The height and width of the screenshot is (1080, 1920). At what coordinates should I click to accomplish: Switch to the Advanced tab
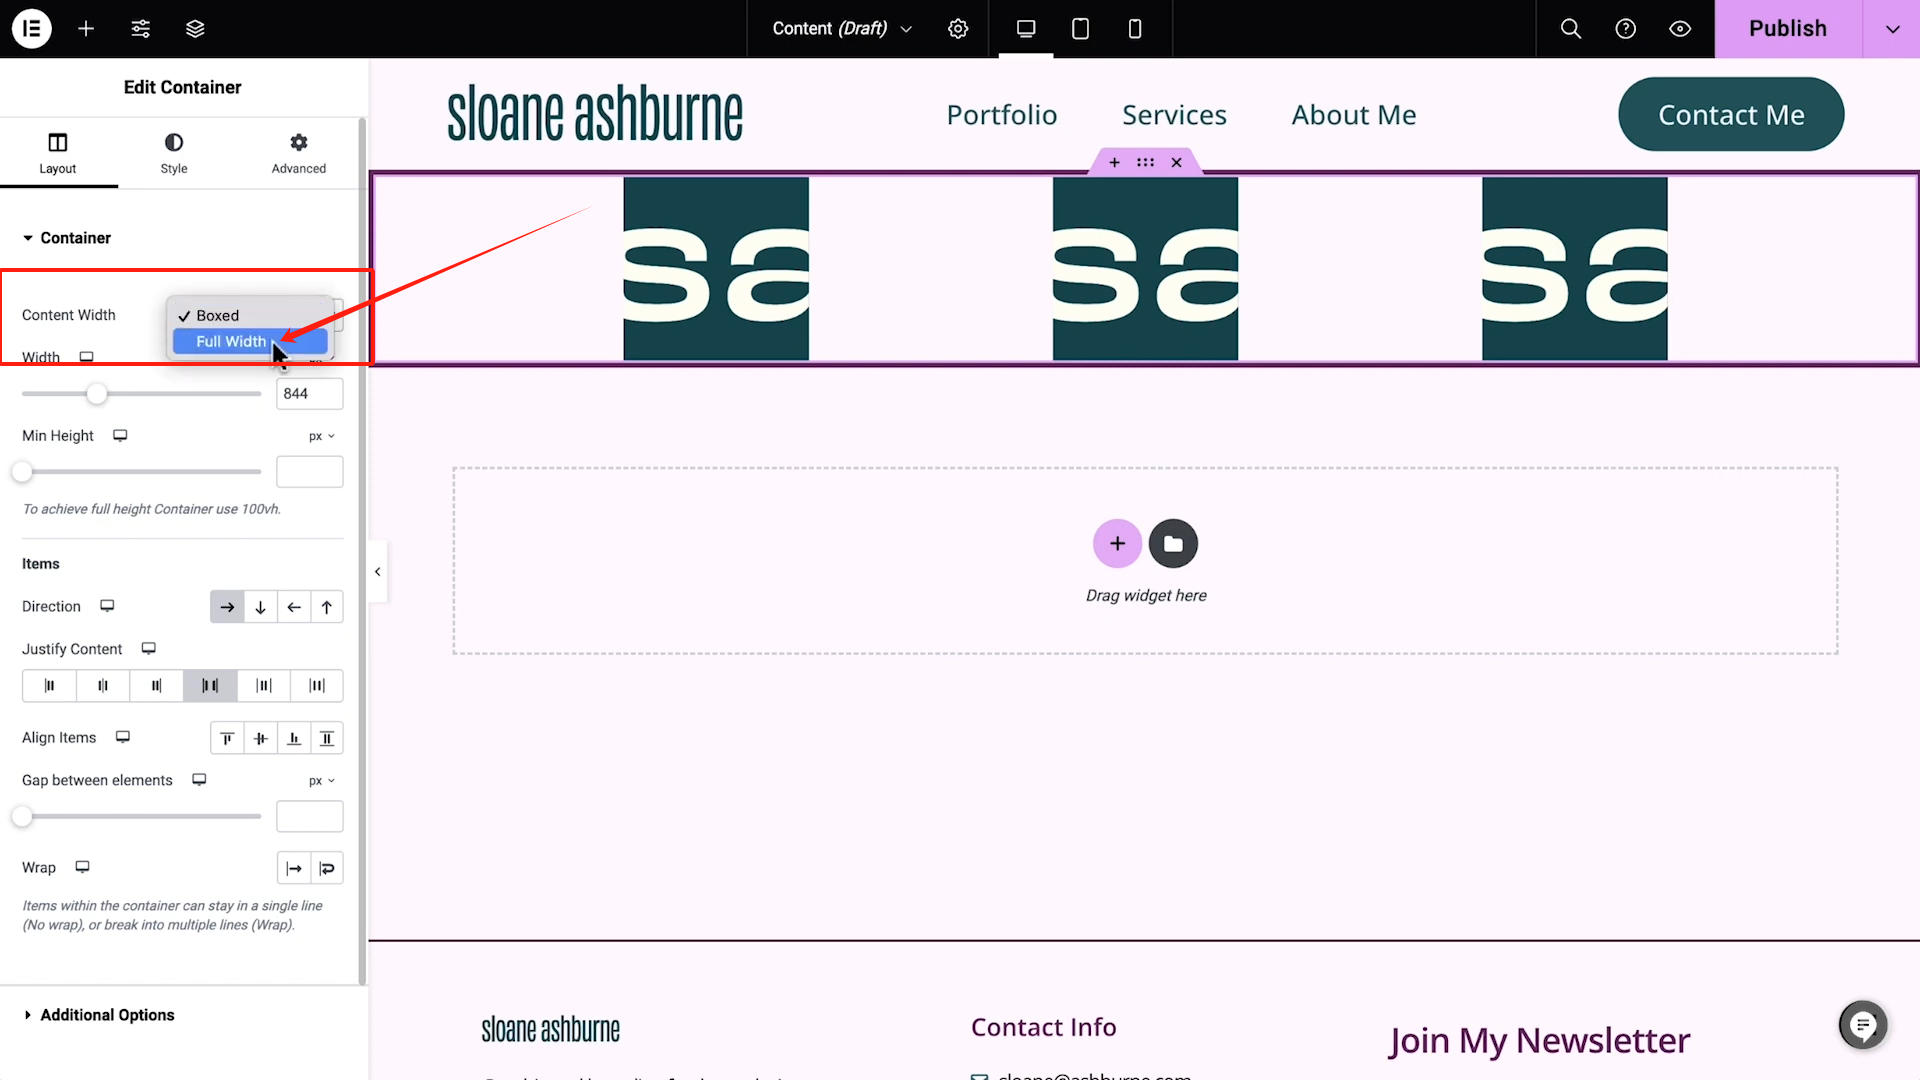298,153
